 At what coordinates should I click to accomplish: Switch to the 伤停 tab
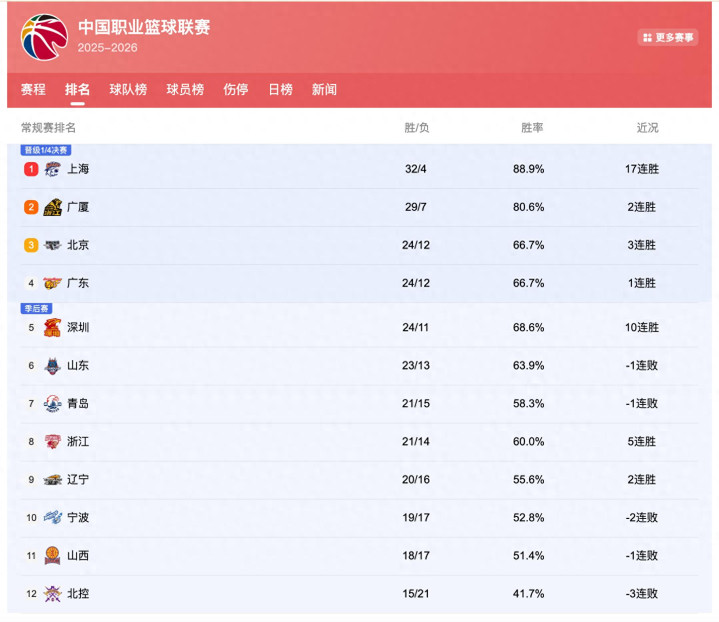pyautogui.click(x=236, y=89)
